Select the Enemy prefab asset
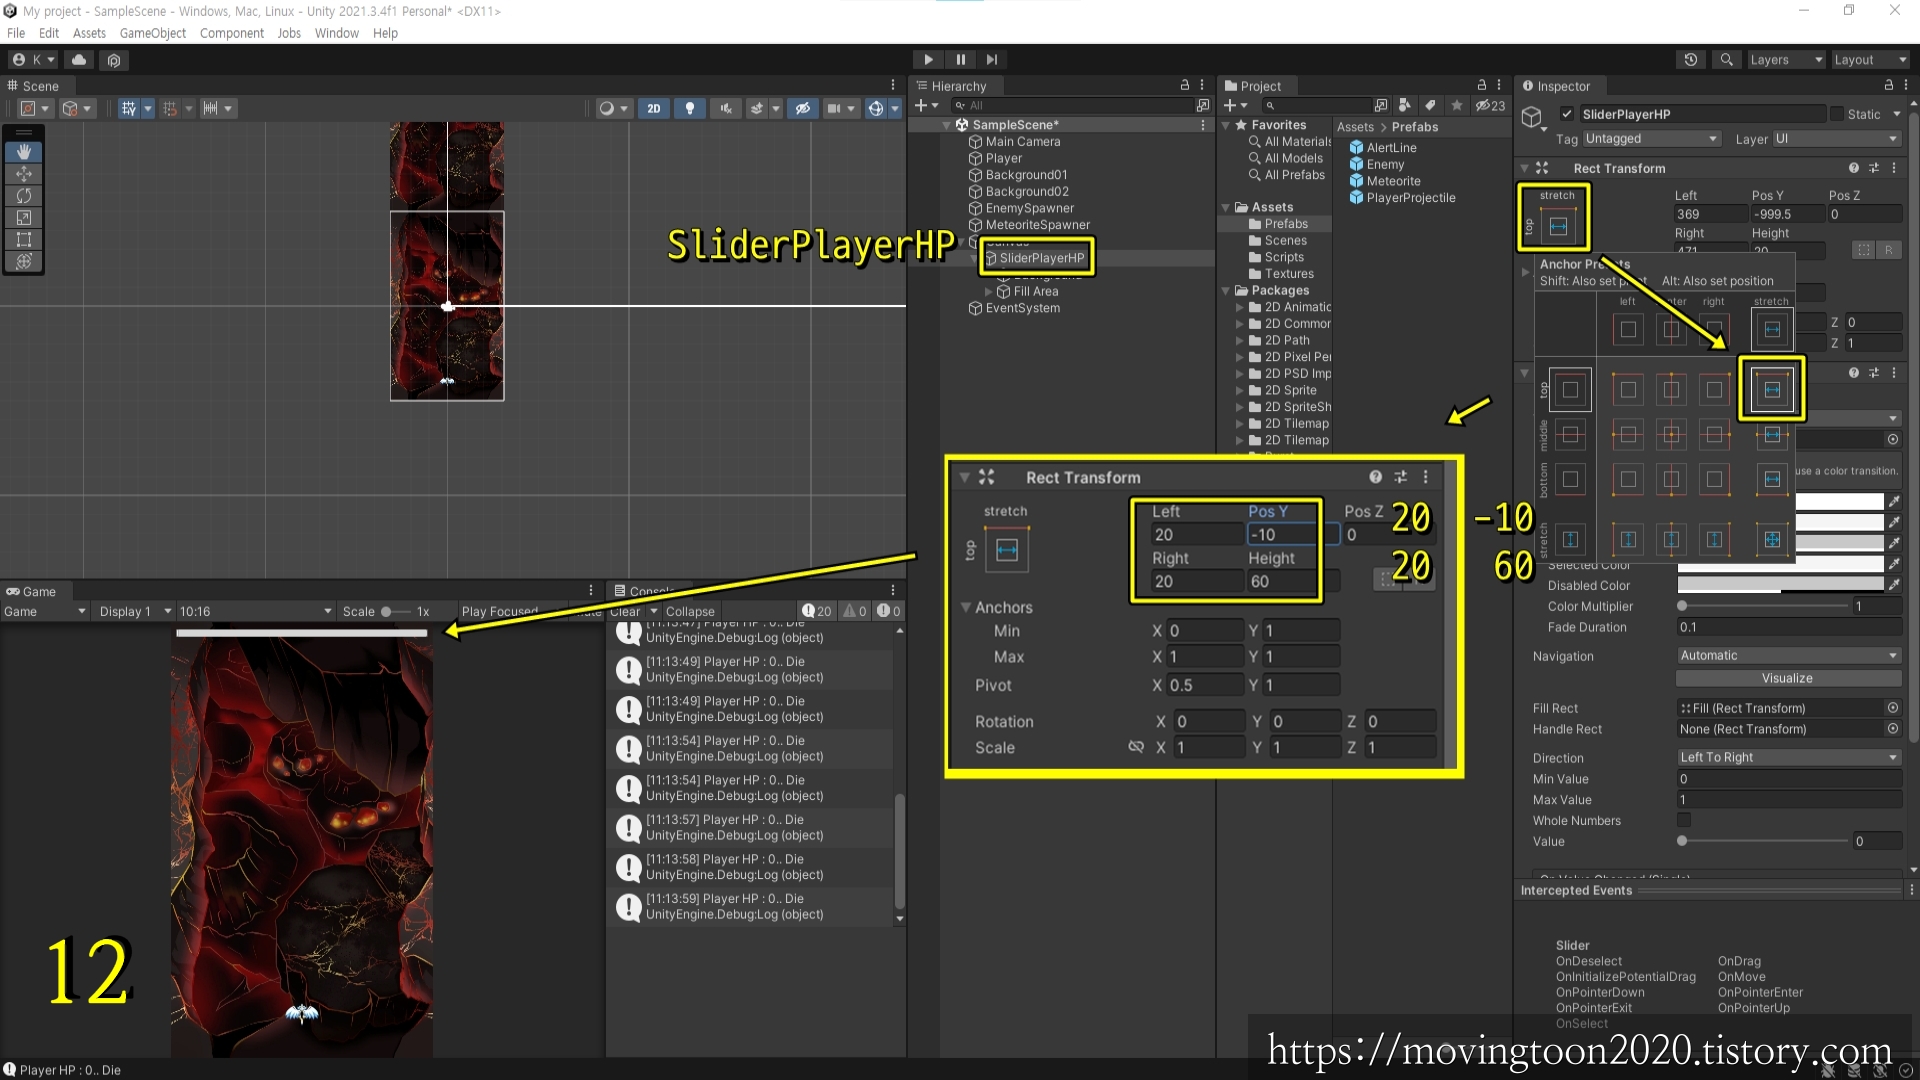 [1385, 165]
